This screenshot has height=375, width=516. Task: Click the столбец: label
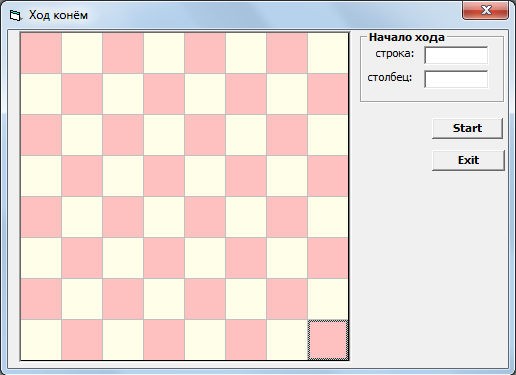390,77
